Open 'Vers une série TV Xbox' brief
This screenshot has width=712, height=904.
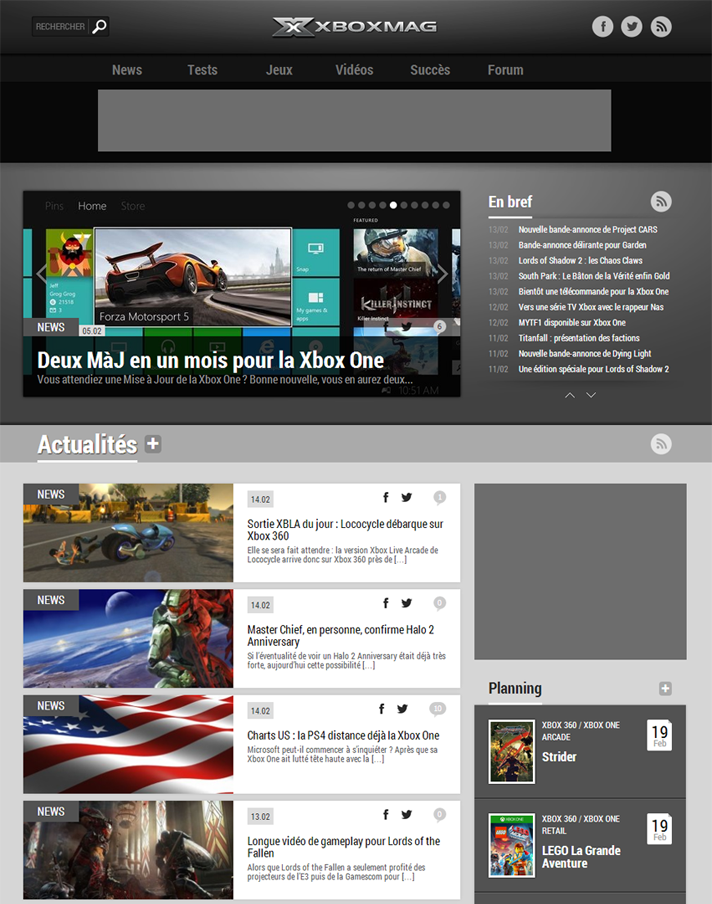tap(591, 307)
